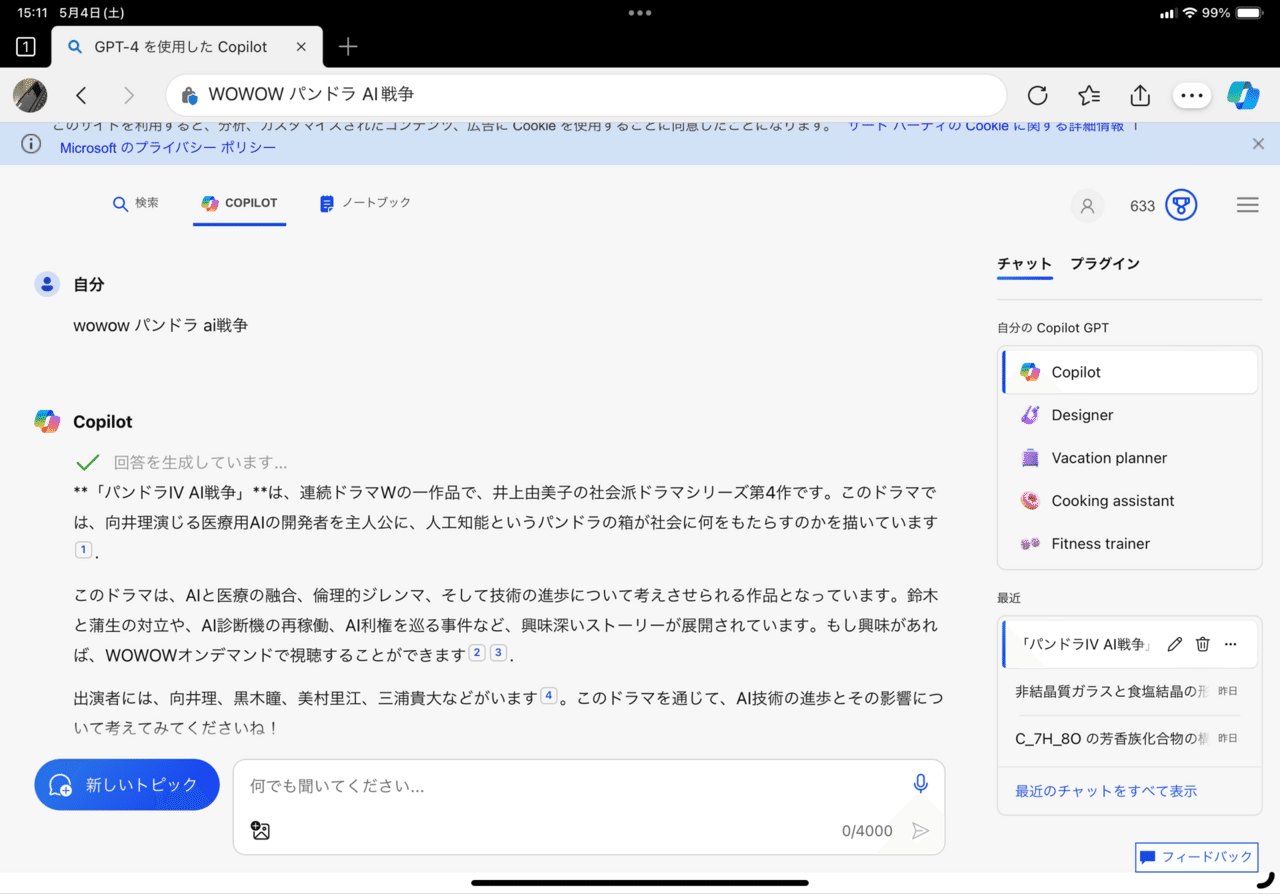Switch to the プラグイン tab
Viewport: 1280px width, 894px height.
1106,263
